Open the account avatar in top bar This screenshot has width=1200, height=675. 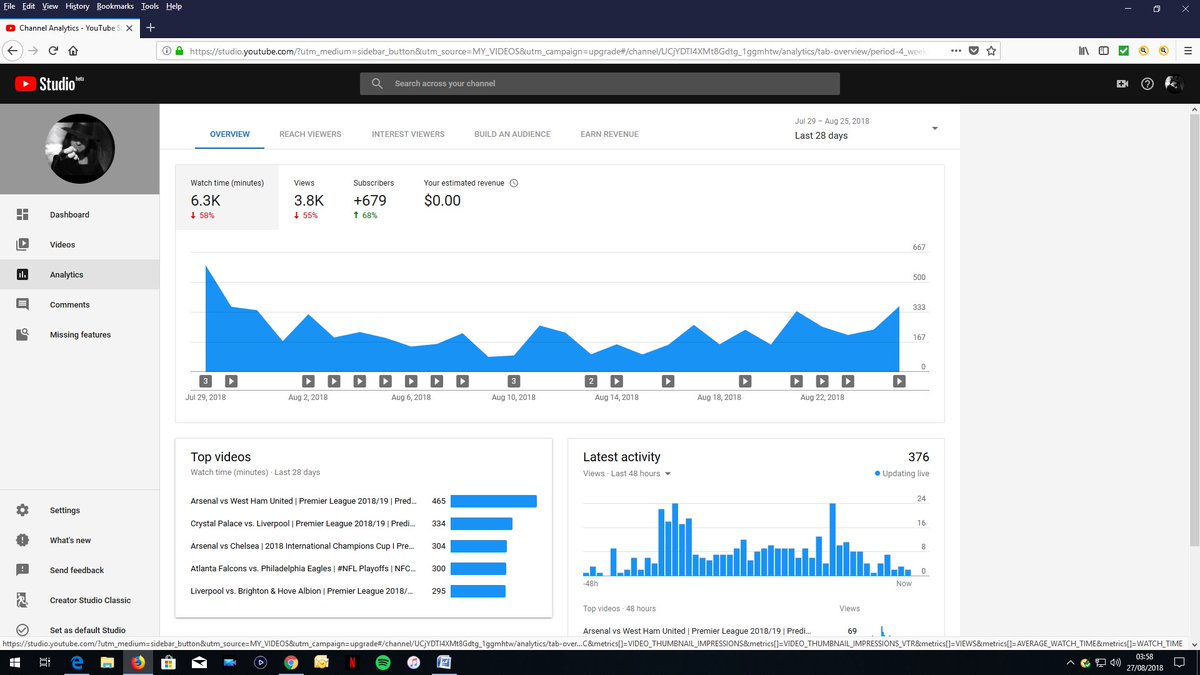(x=1174, y=84)
